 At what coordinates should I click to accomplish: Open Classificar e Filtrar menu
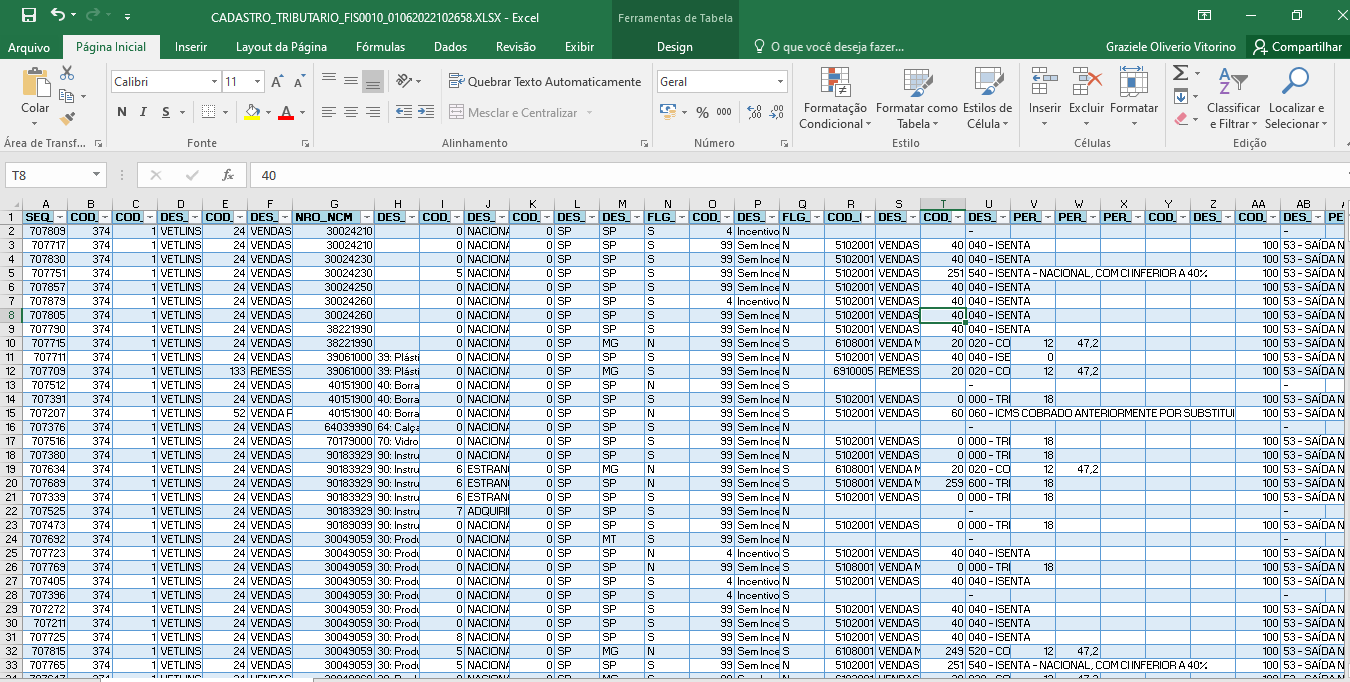click(x=1234, y=98)
